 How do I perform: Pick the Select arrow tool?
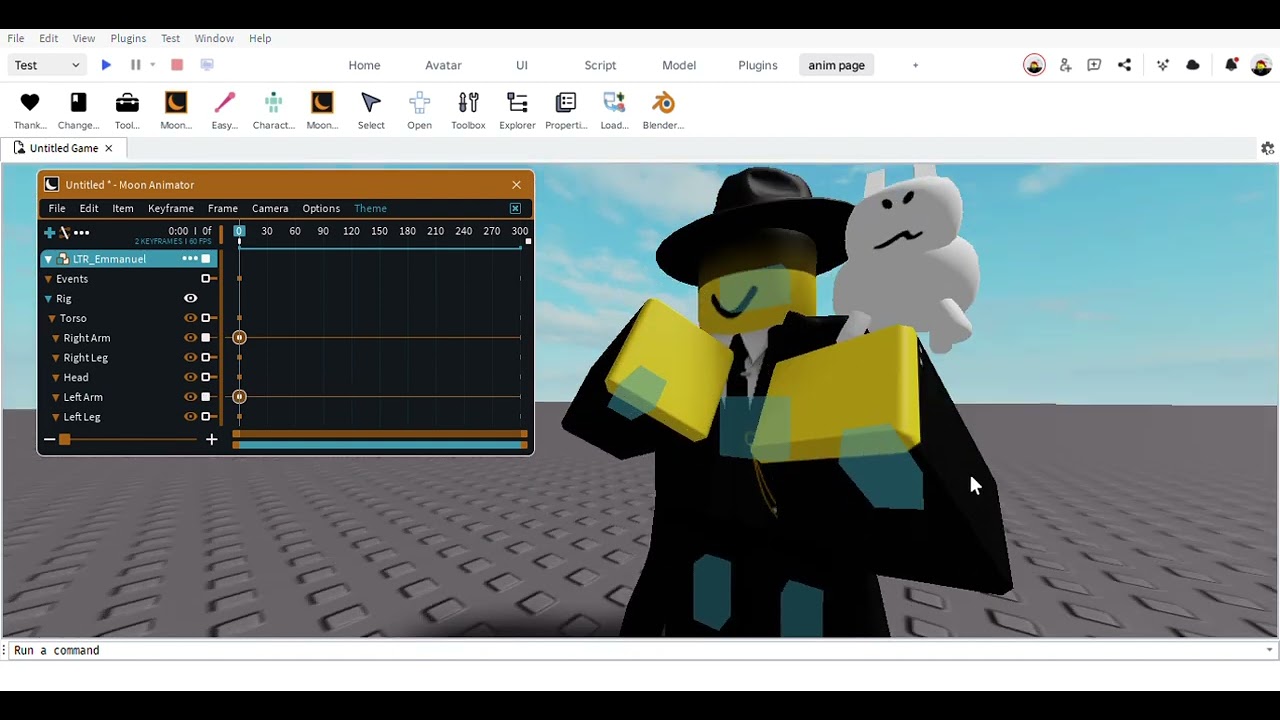(x=371, y=103)
